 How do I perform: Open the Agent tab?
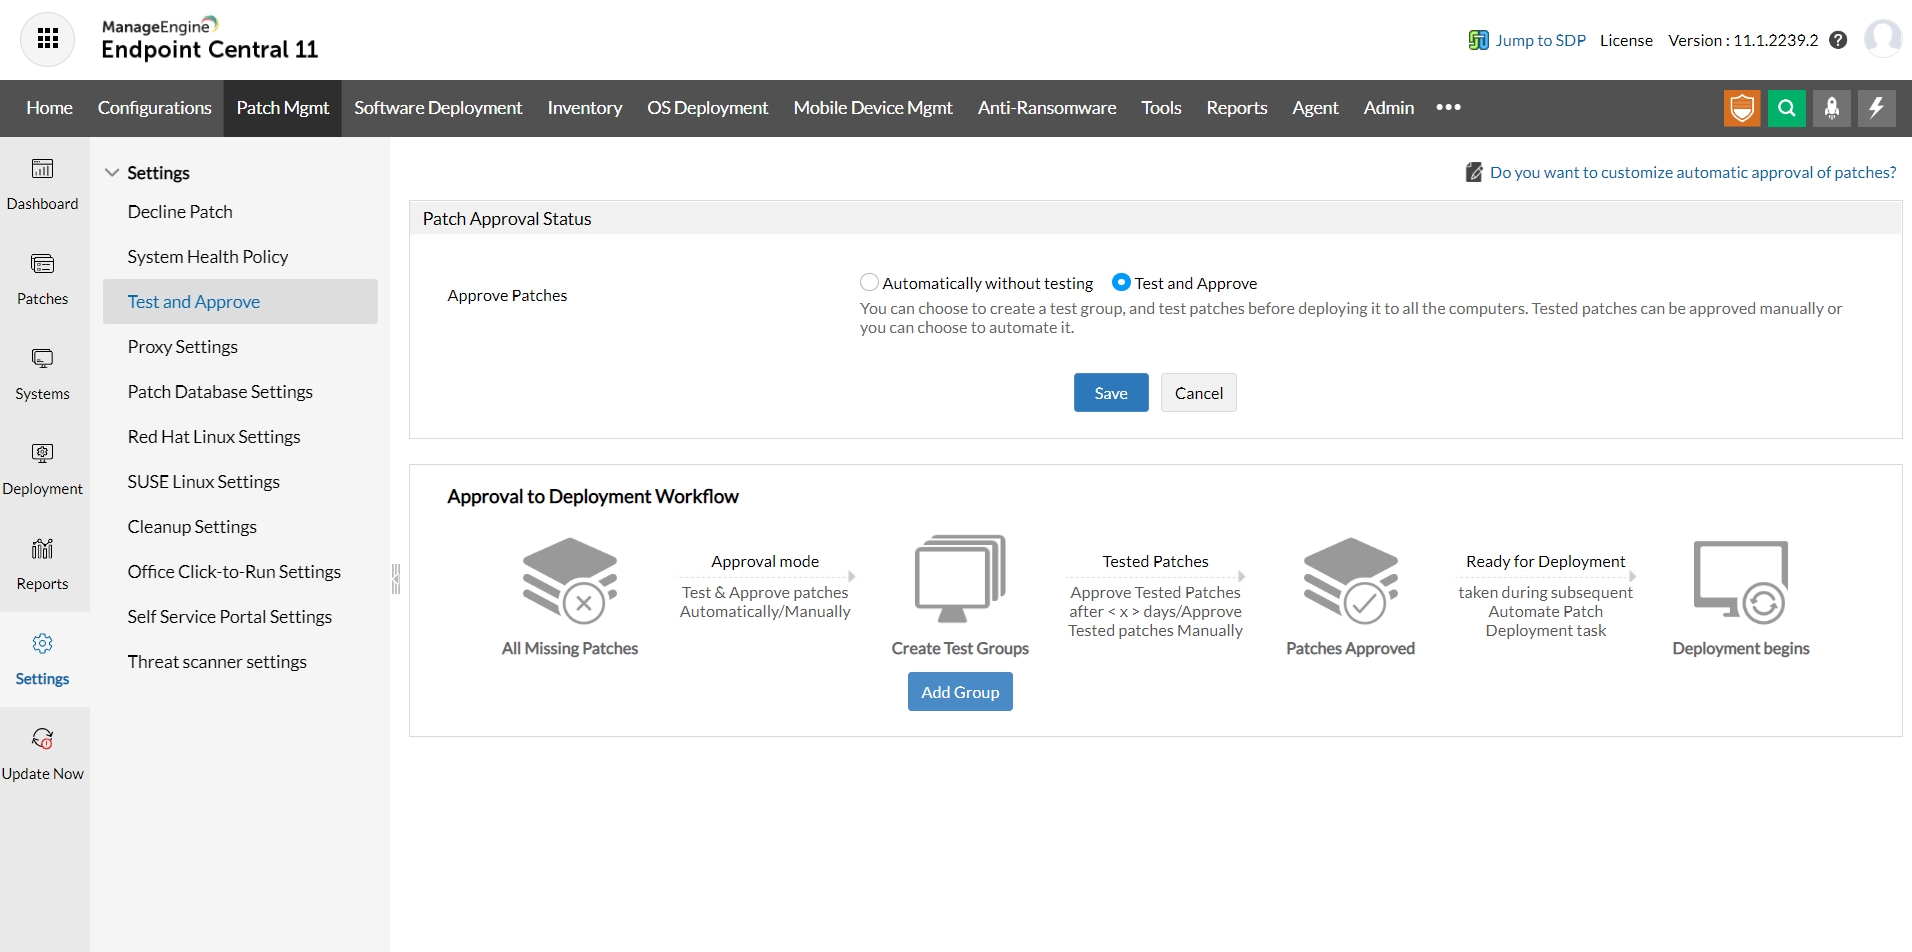click(x=1315, y=108)
